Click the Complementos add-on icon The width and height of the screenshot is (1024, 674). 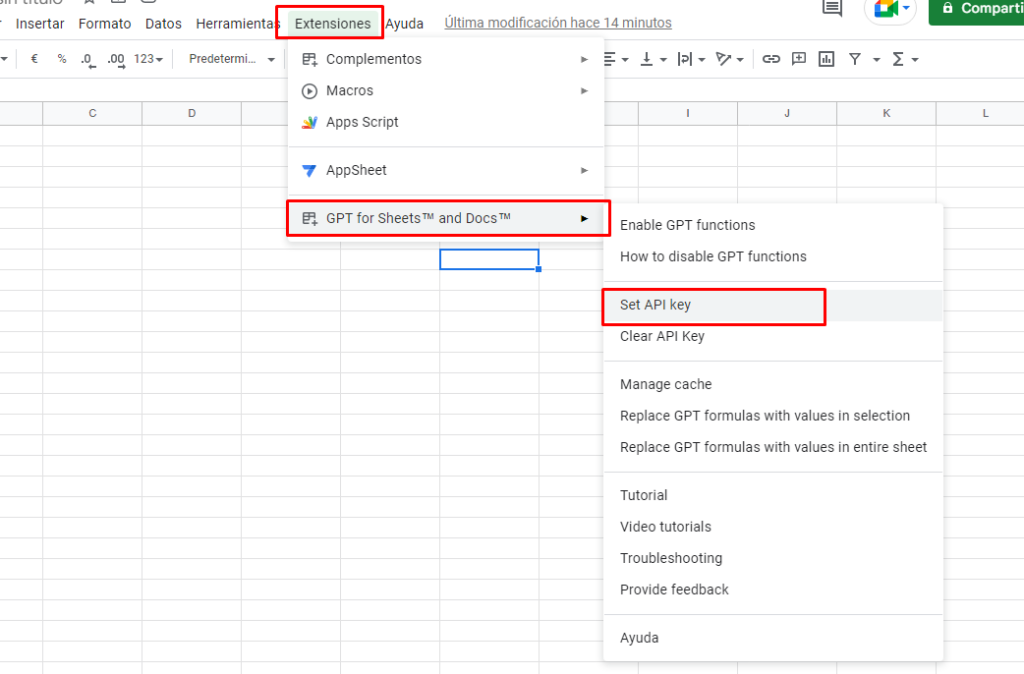click(x=310, y=59)
